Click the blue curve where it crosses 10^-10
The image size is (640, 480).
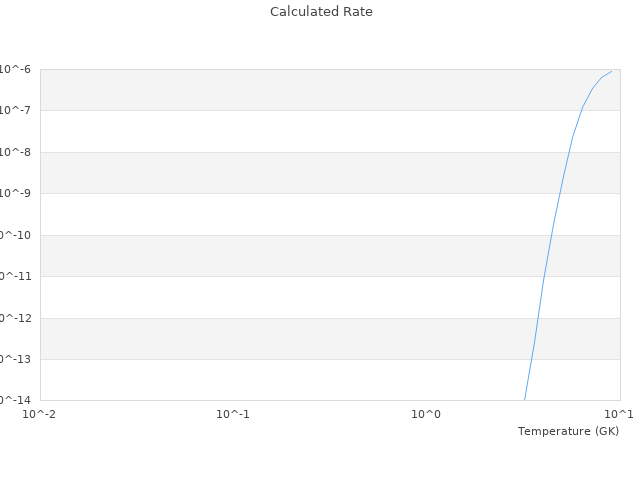pos(551,235)
